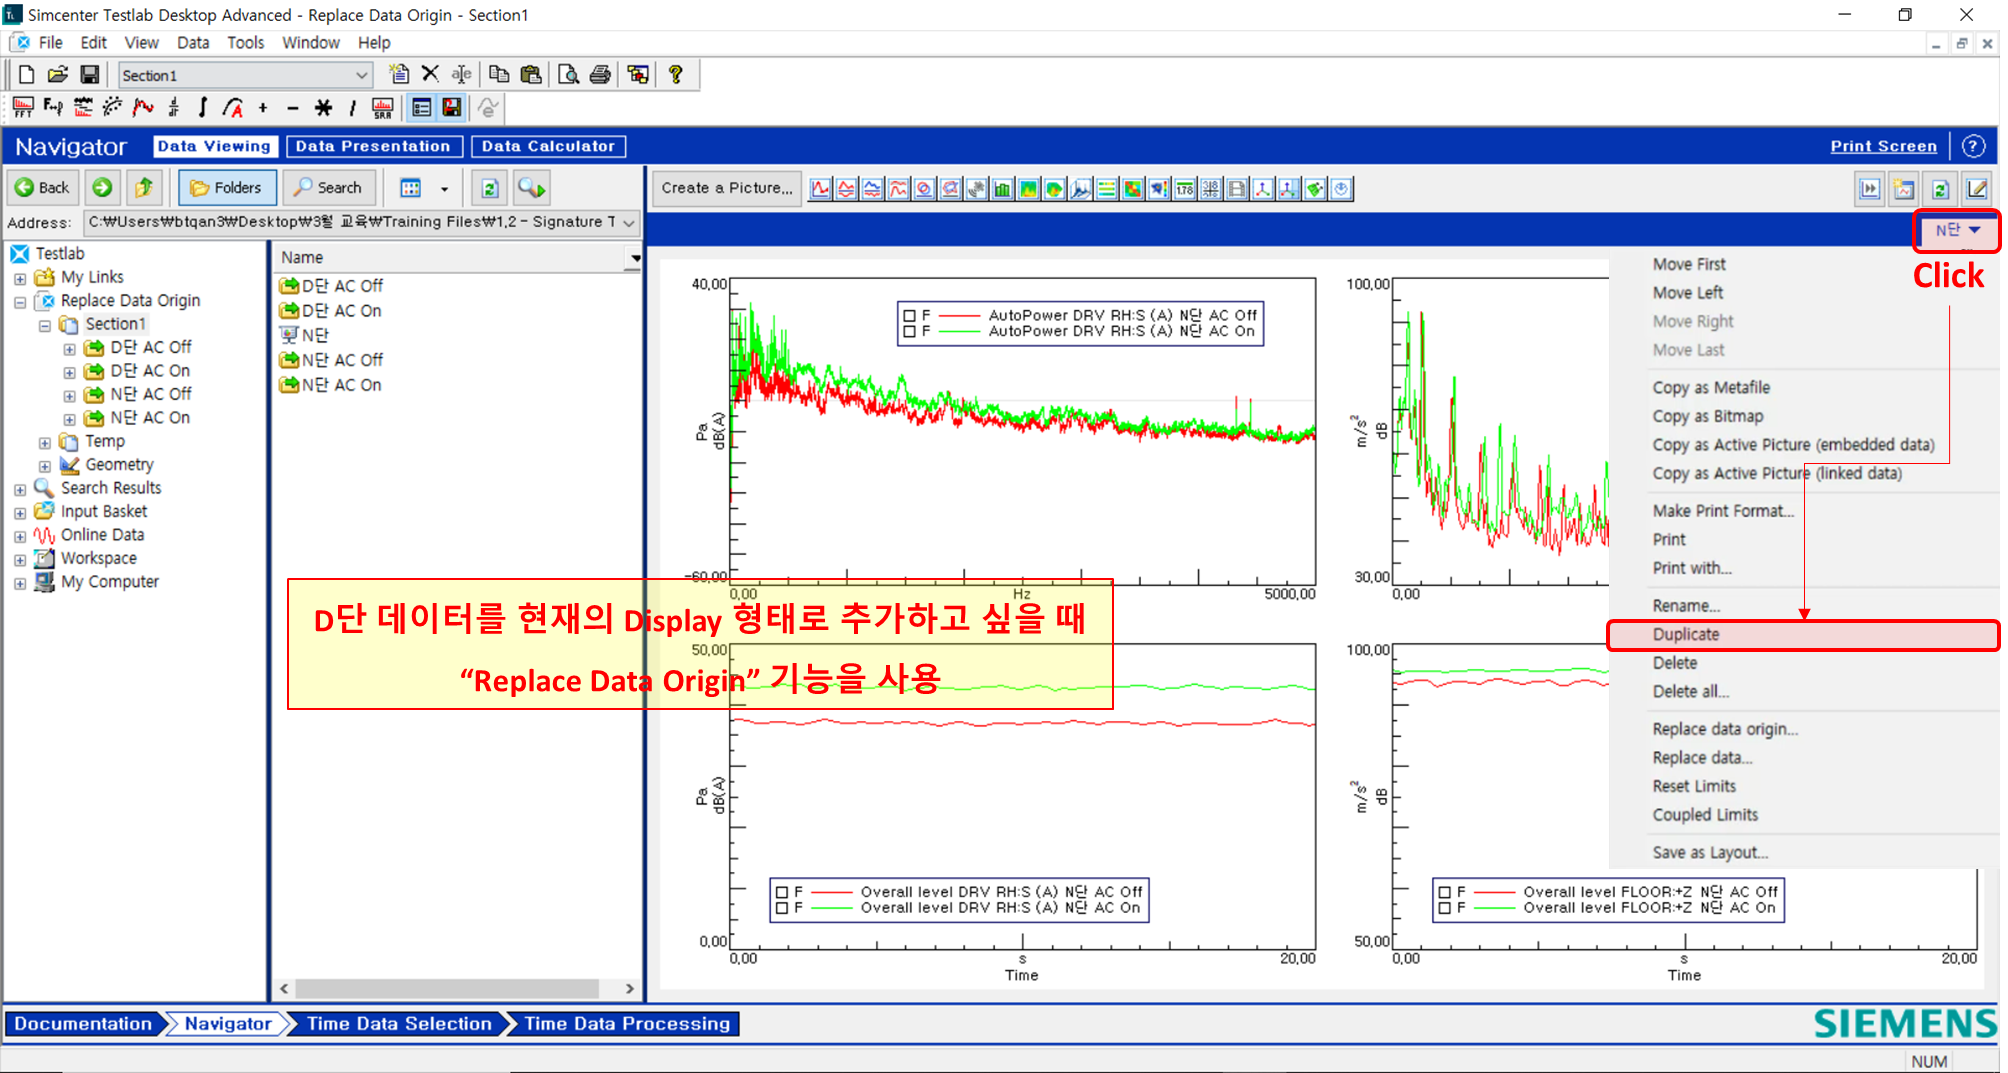Click the Create a Picture... button
The image size is (2008, 1073).
tap(726, 188)
